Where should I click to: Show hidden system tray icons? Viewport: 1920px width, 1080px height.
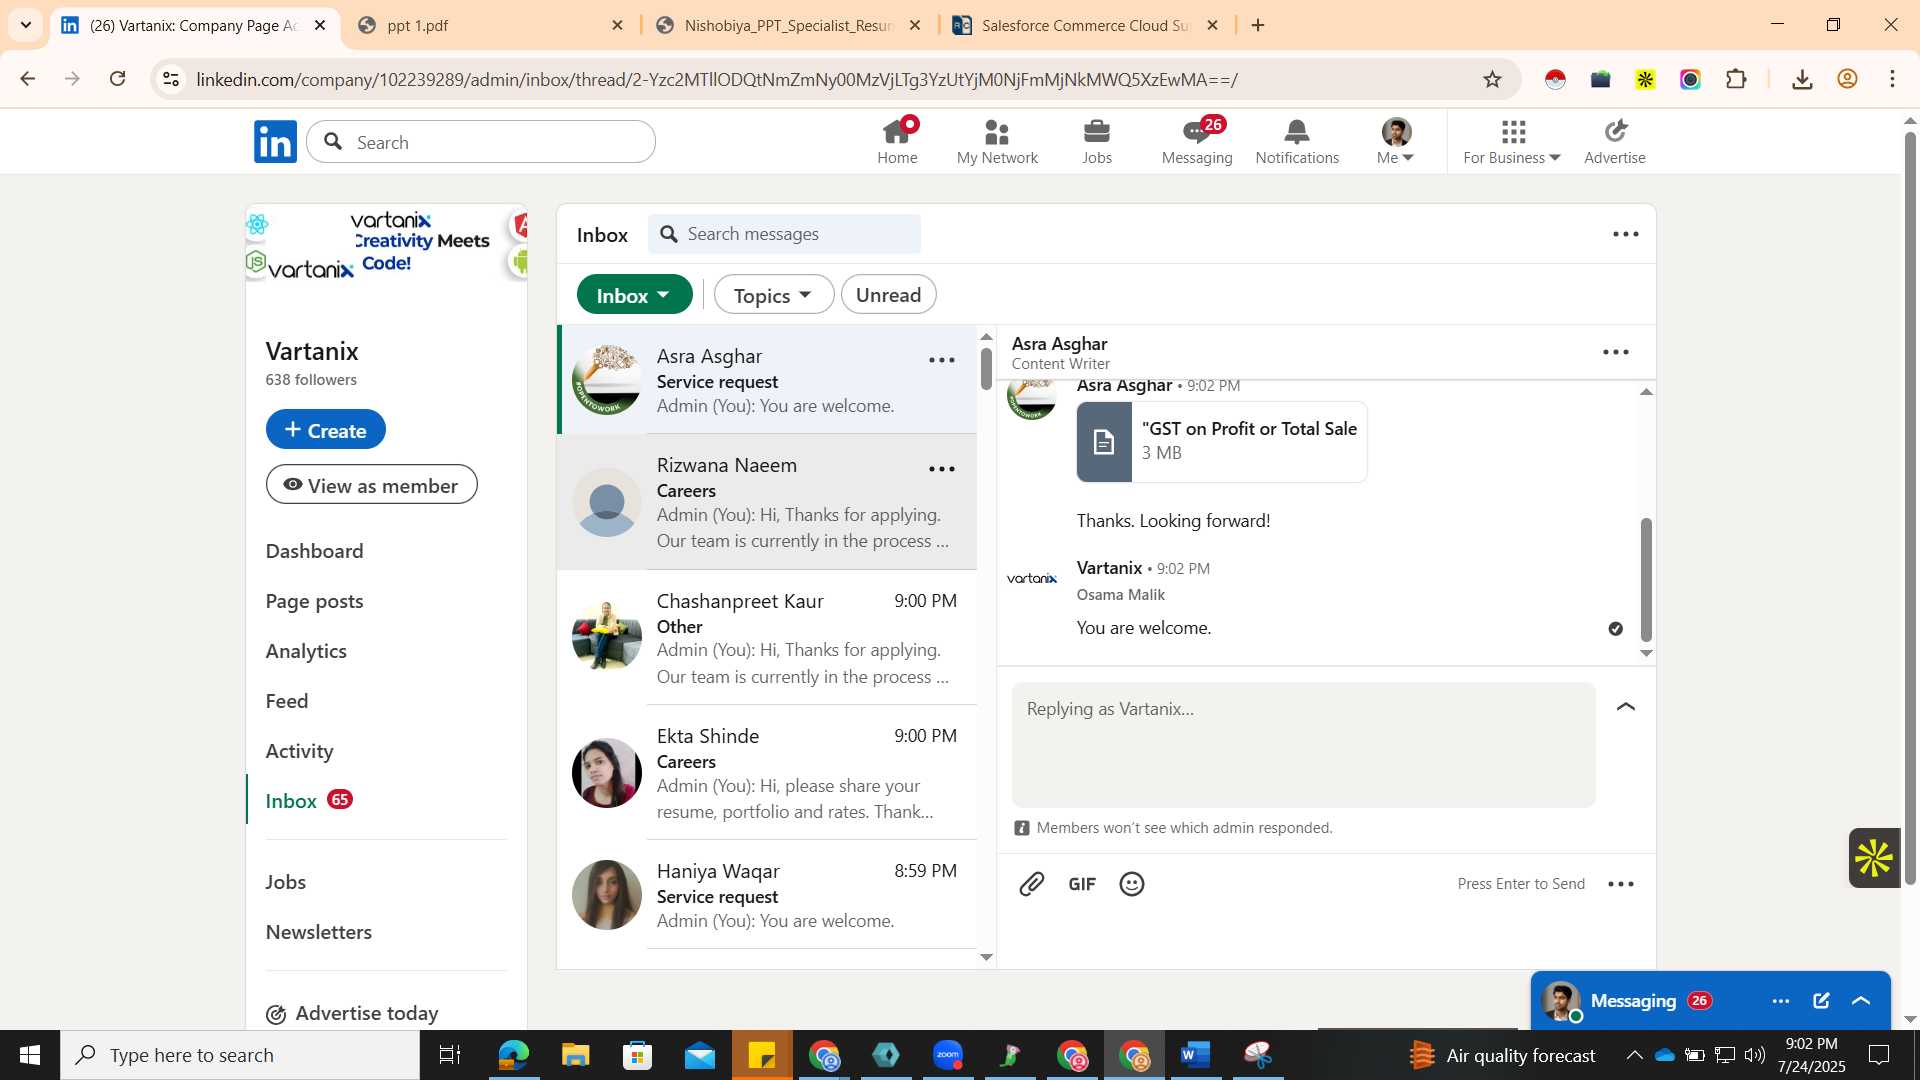pyautogui.click(x=1634, y=1055)
